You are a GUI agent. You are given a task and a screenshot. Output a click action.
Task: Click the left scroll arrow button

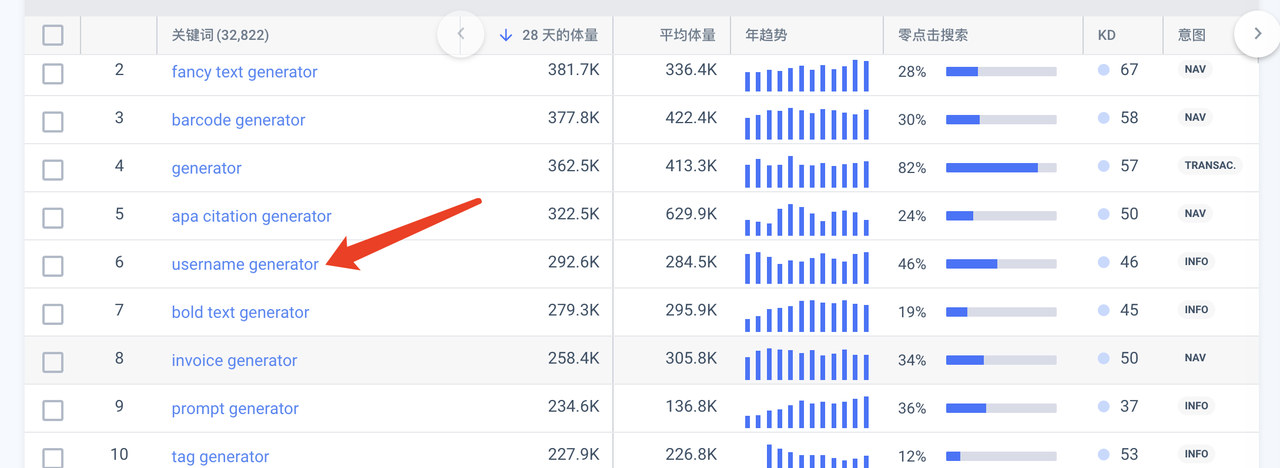point(461,34)
